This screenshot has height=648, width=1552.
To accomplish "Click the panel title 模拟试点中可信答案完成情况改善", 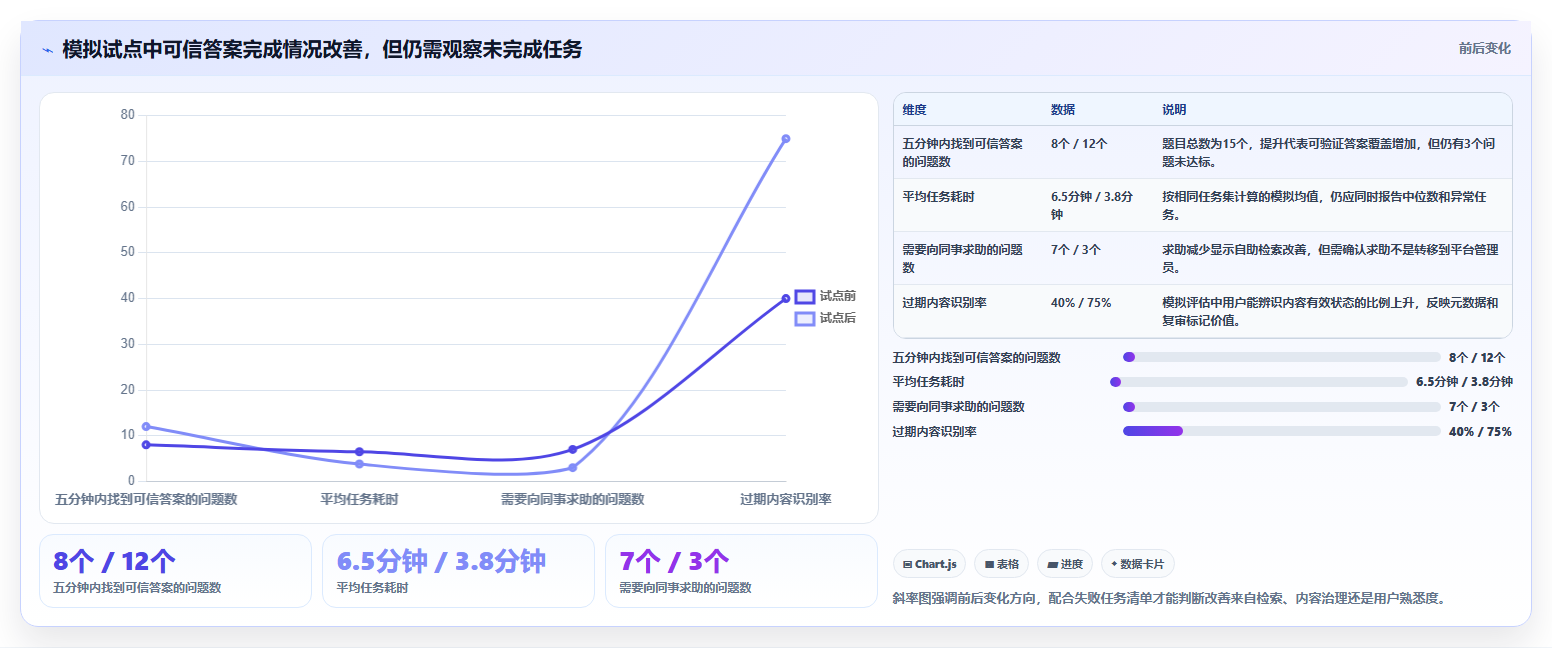I will [322, 50].
